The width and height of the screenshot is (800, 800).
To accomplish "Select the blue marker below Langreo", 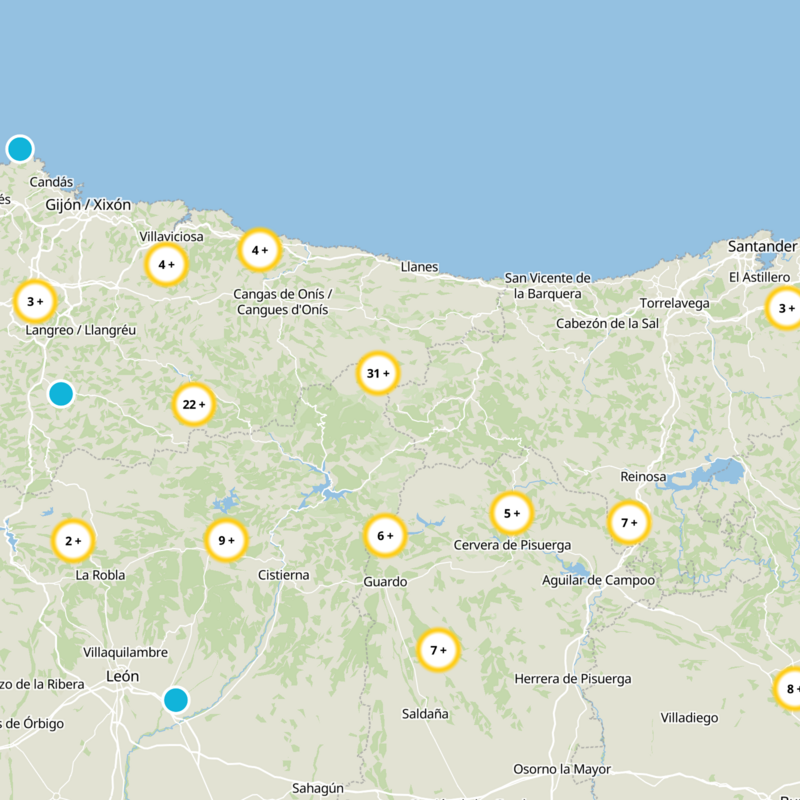I will tap(62, 394).
